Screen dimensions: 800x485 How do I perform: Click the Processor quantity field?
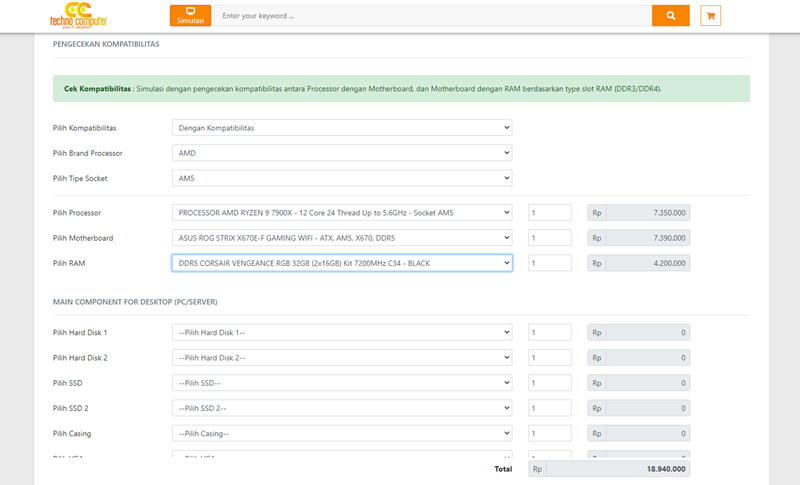[549, 213]
